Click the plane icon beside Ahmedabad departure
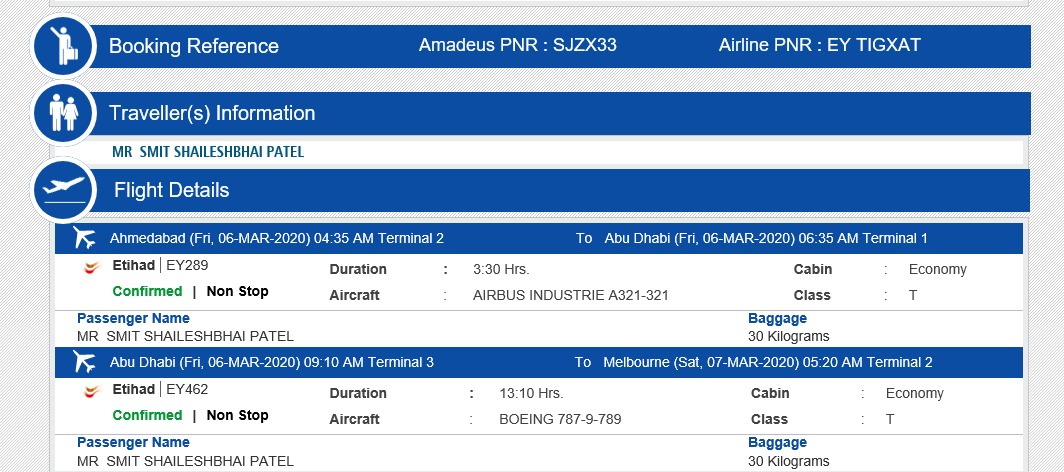Viewport: 1064px width, 472px height. click(85, 238)
